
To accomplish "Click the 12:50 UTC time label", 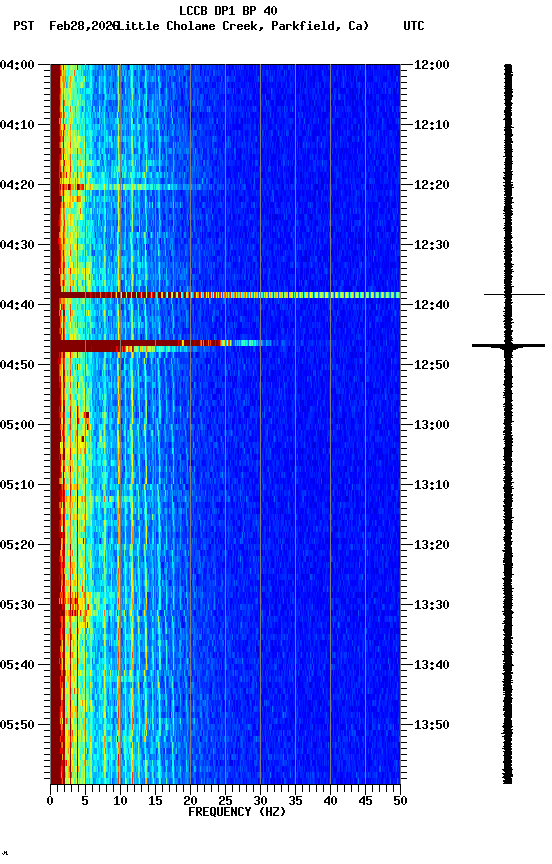I will [x=432, y=365].
